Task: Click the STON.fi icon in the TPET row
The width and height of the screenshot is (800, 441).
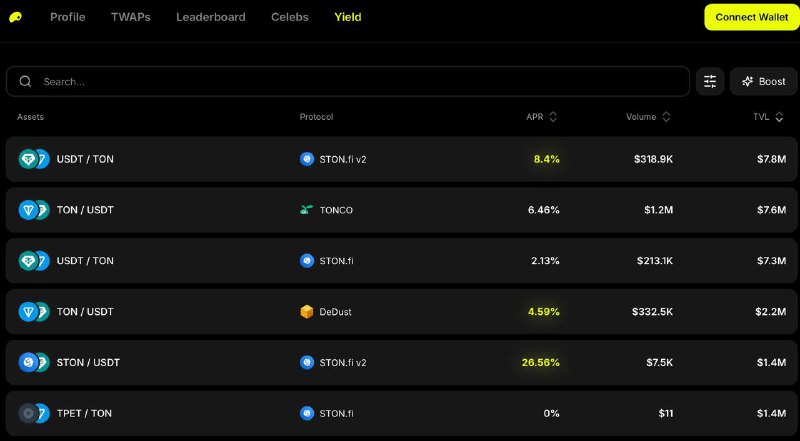Action: pyautogui.click(x=307, y=413)
